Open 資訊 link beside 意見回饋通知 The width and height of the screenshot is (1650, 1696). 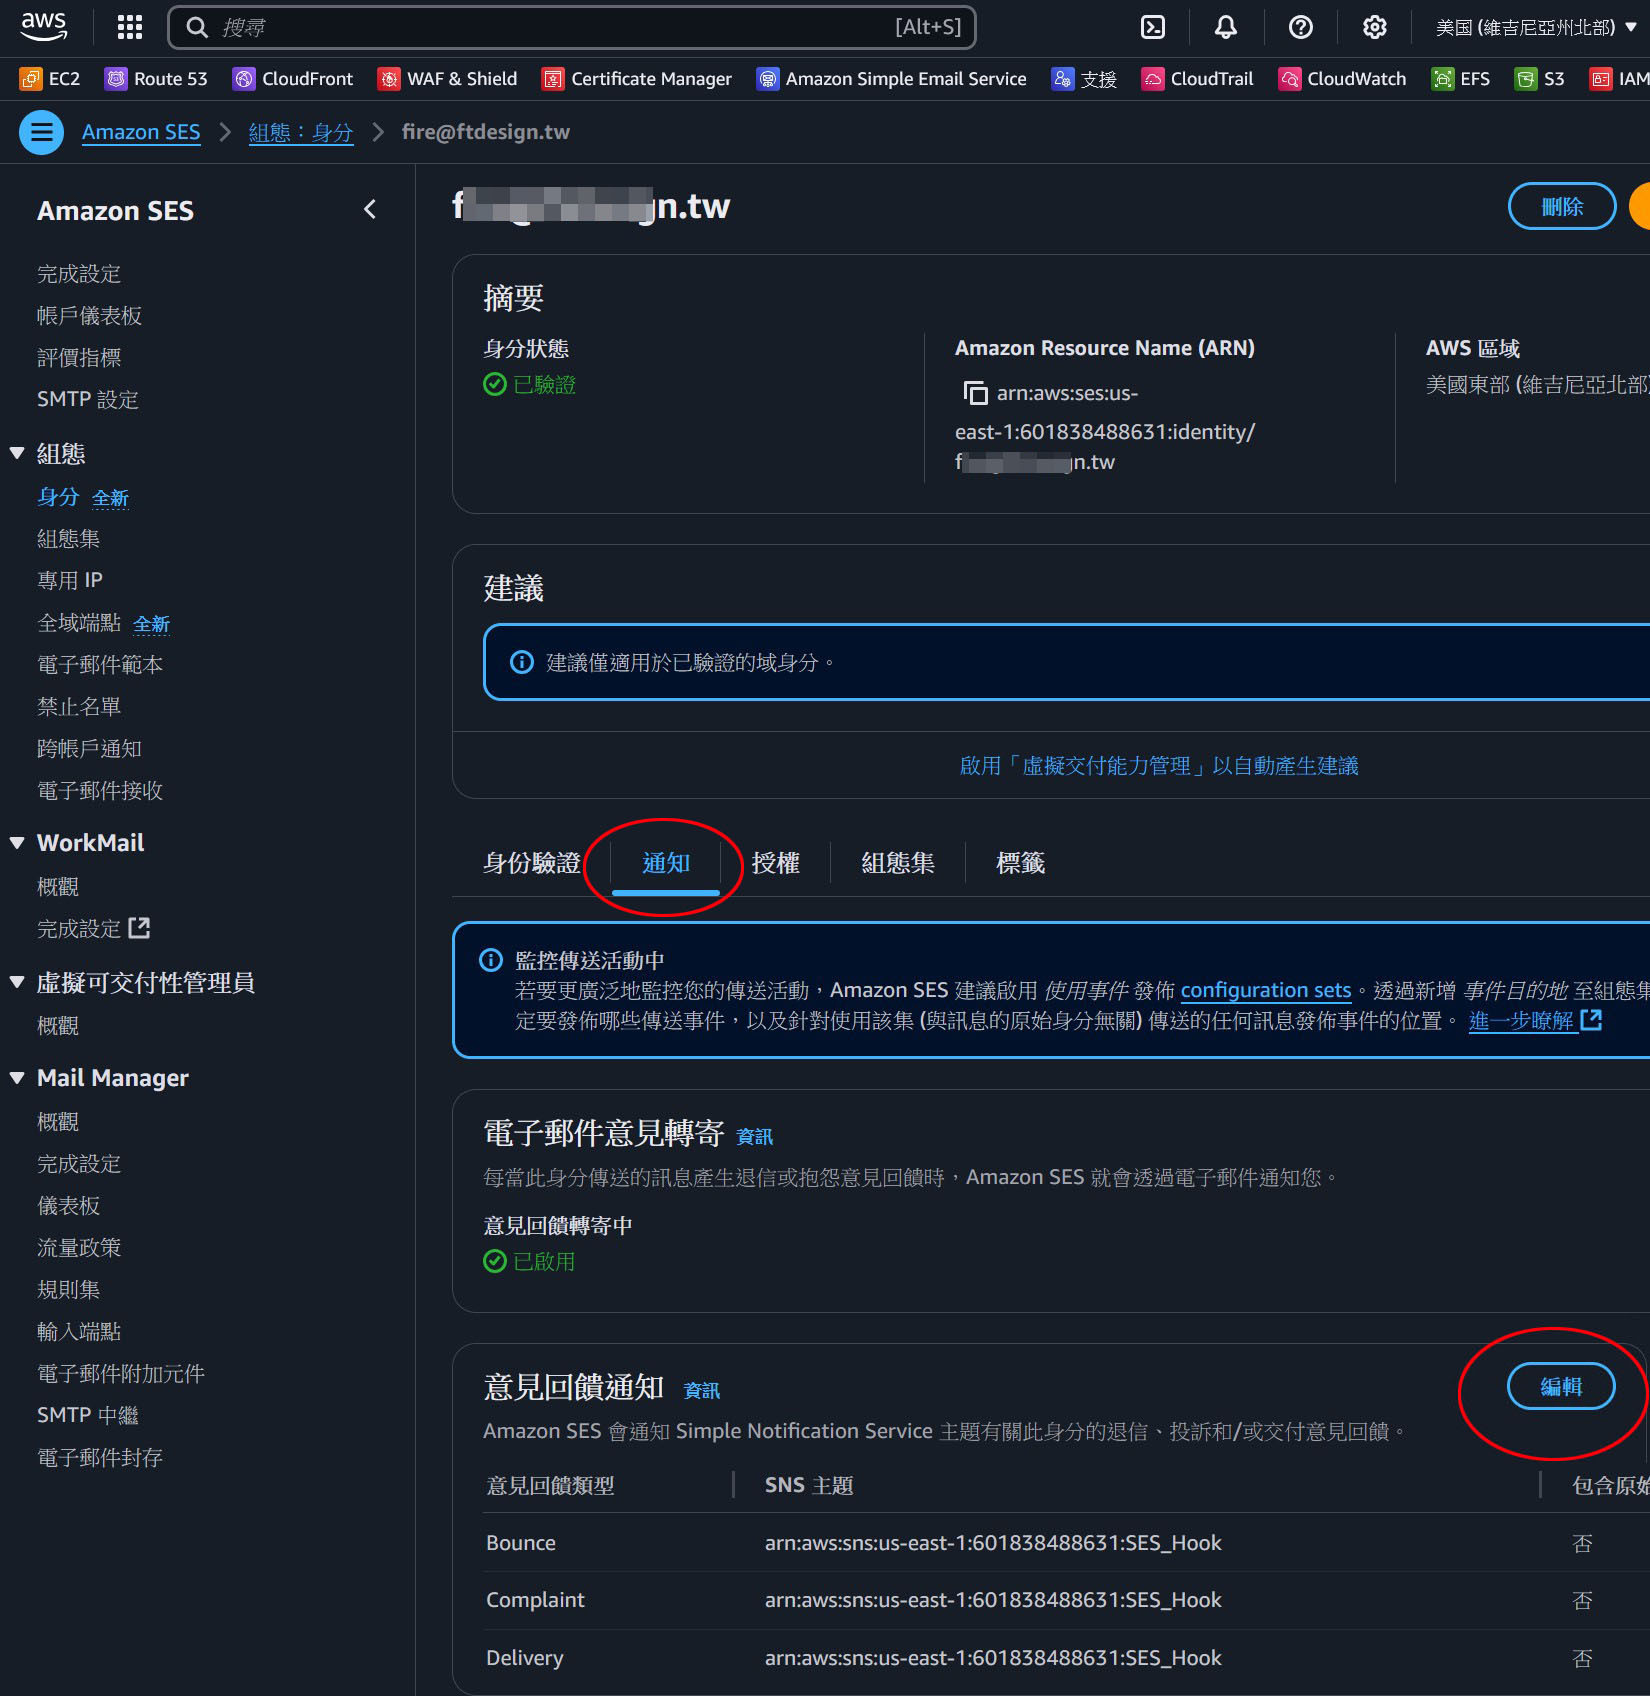pyautogui.click(x=702, y=1391)
